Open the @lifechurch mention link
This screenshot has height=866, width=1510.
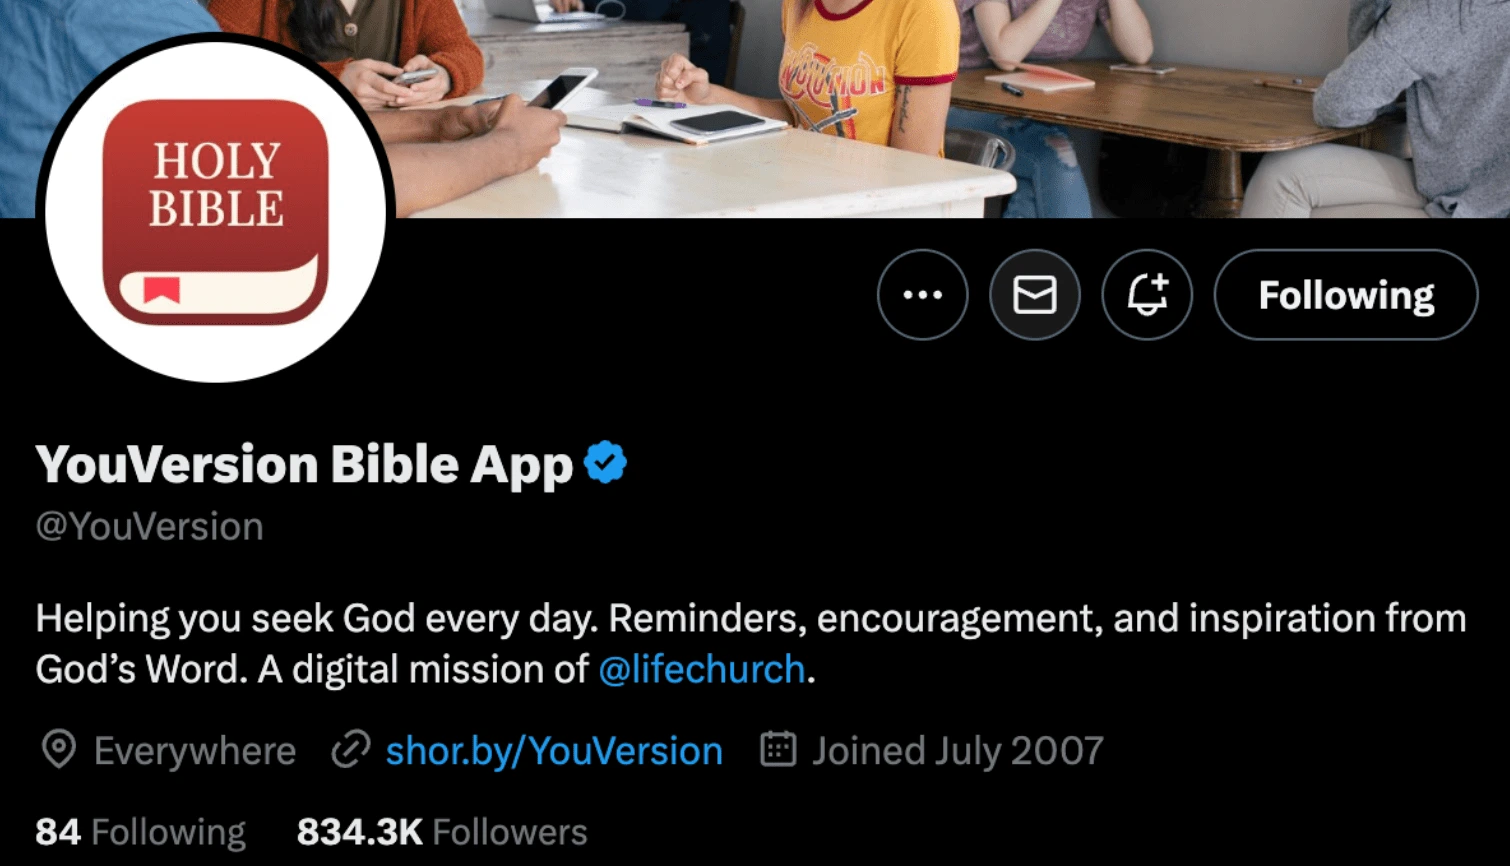point(701,669)
